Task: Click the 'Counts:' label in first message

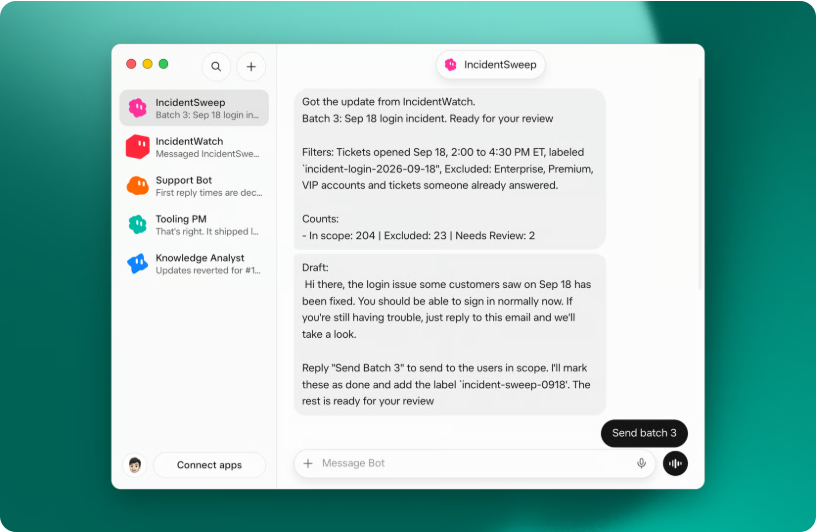Action: tap(321, 219)
